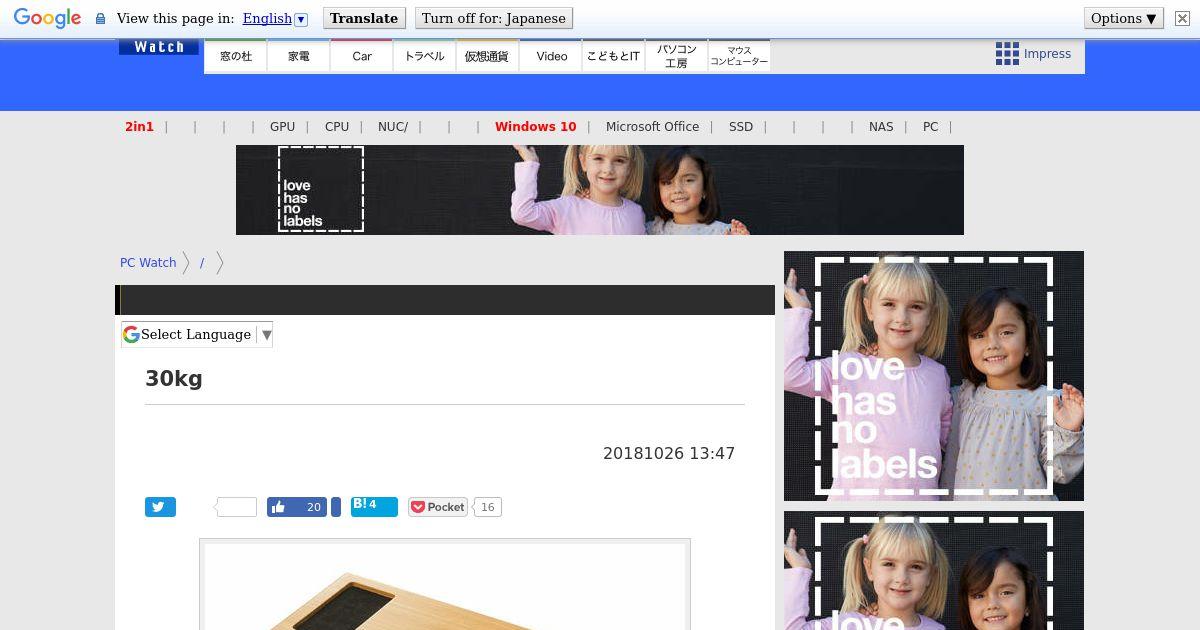Open the GPU topic link

click(x=282, y=127)
